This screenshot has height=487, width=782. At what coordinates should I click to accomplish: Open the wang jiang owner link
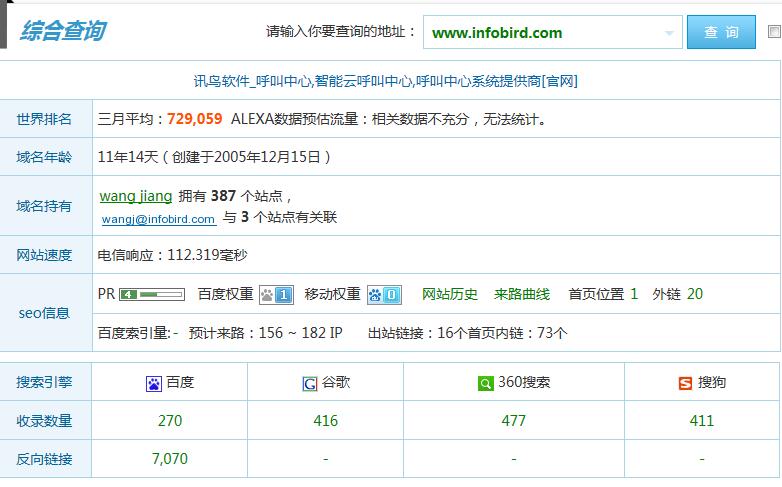point(136,196)
